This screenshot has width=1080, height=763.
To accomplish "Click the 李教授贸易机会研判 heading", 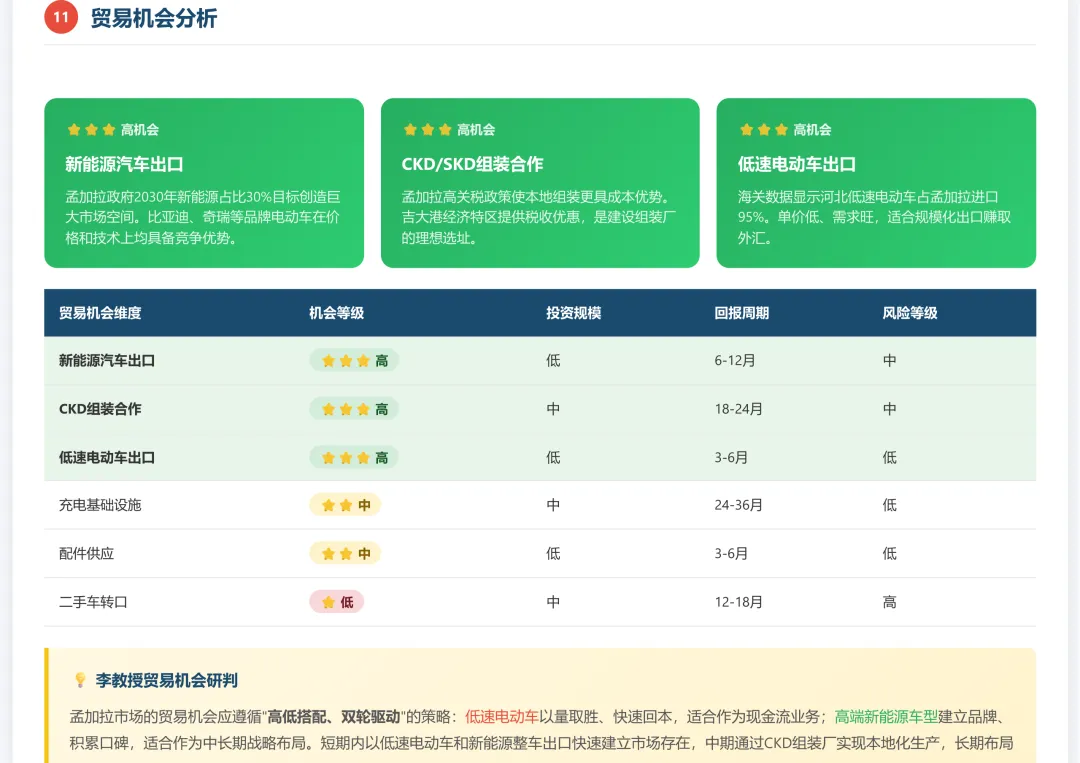I will [x=167, y=680].
